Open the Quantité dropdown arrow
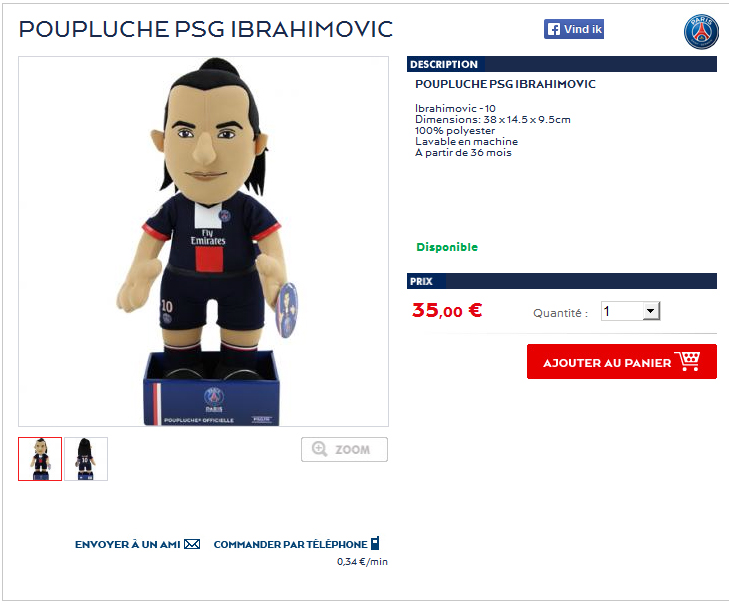The width and height of the screenshot is (729, 606). coord(651,311)
